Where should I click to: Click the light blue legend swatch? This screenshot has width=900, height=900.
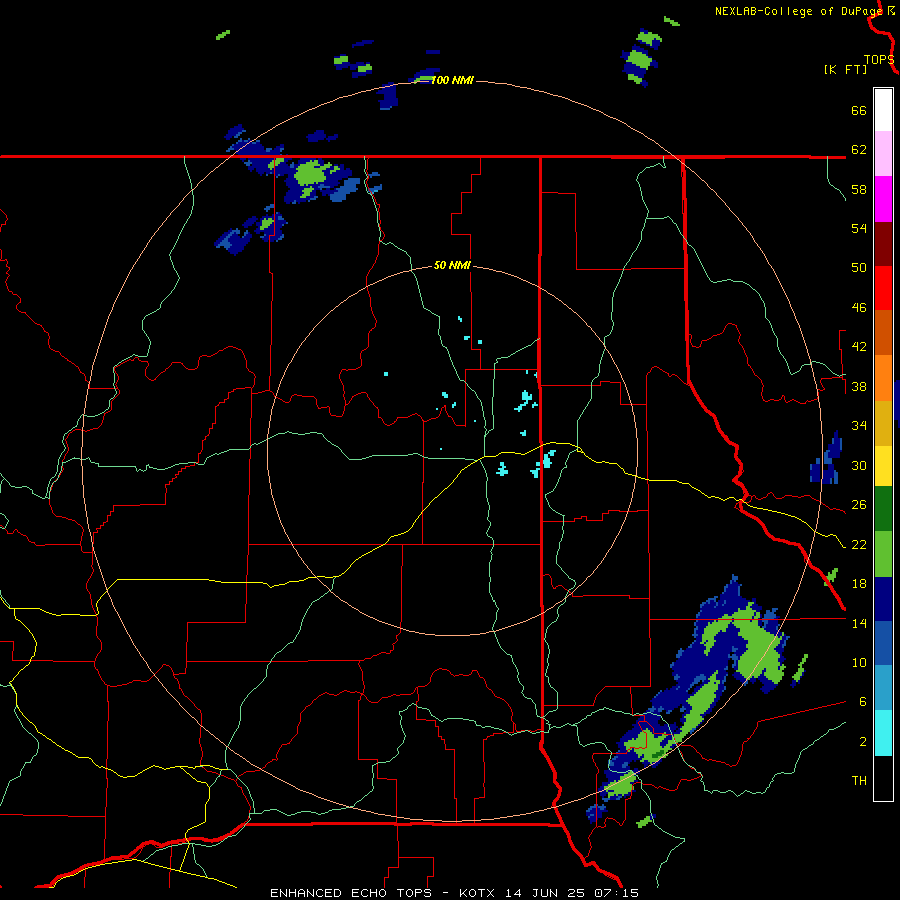point(883,688)
